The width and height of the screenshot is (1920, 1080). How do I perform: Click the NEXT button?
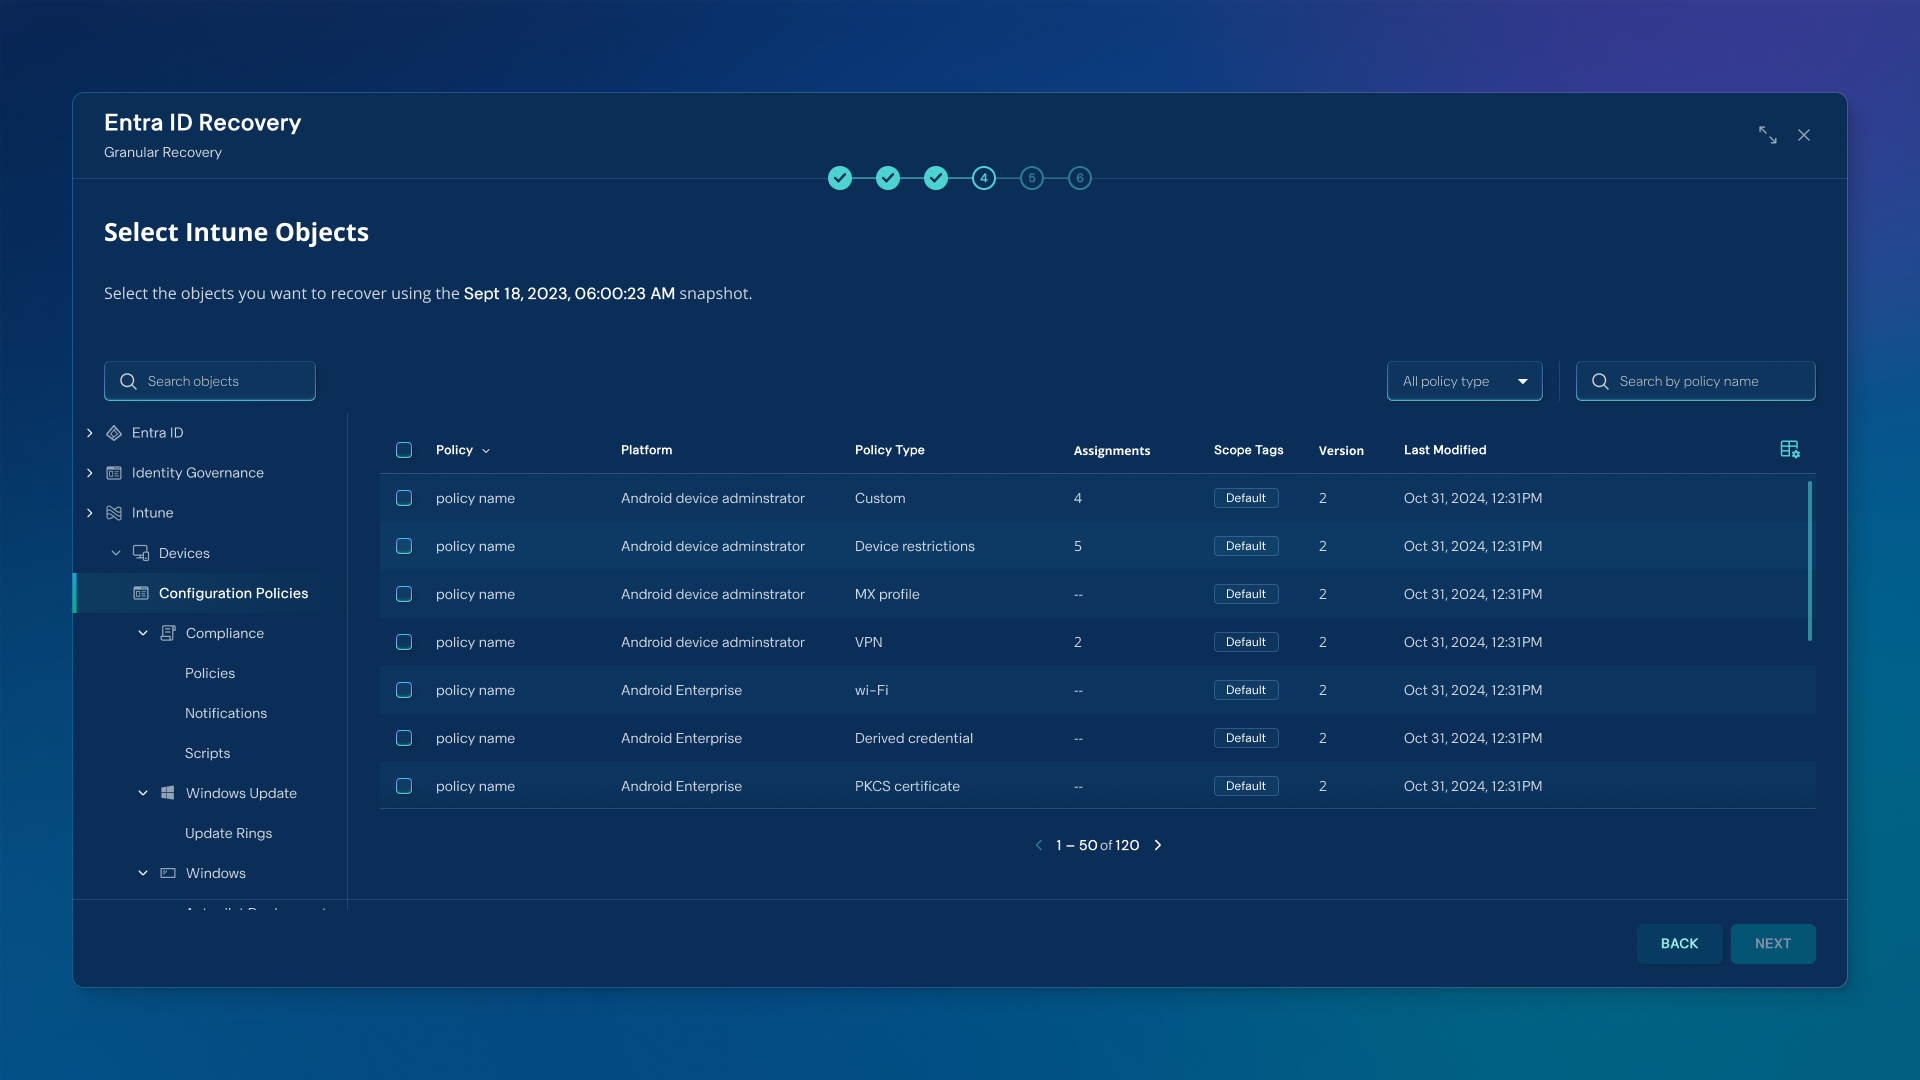click(1773, 944)
